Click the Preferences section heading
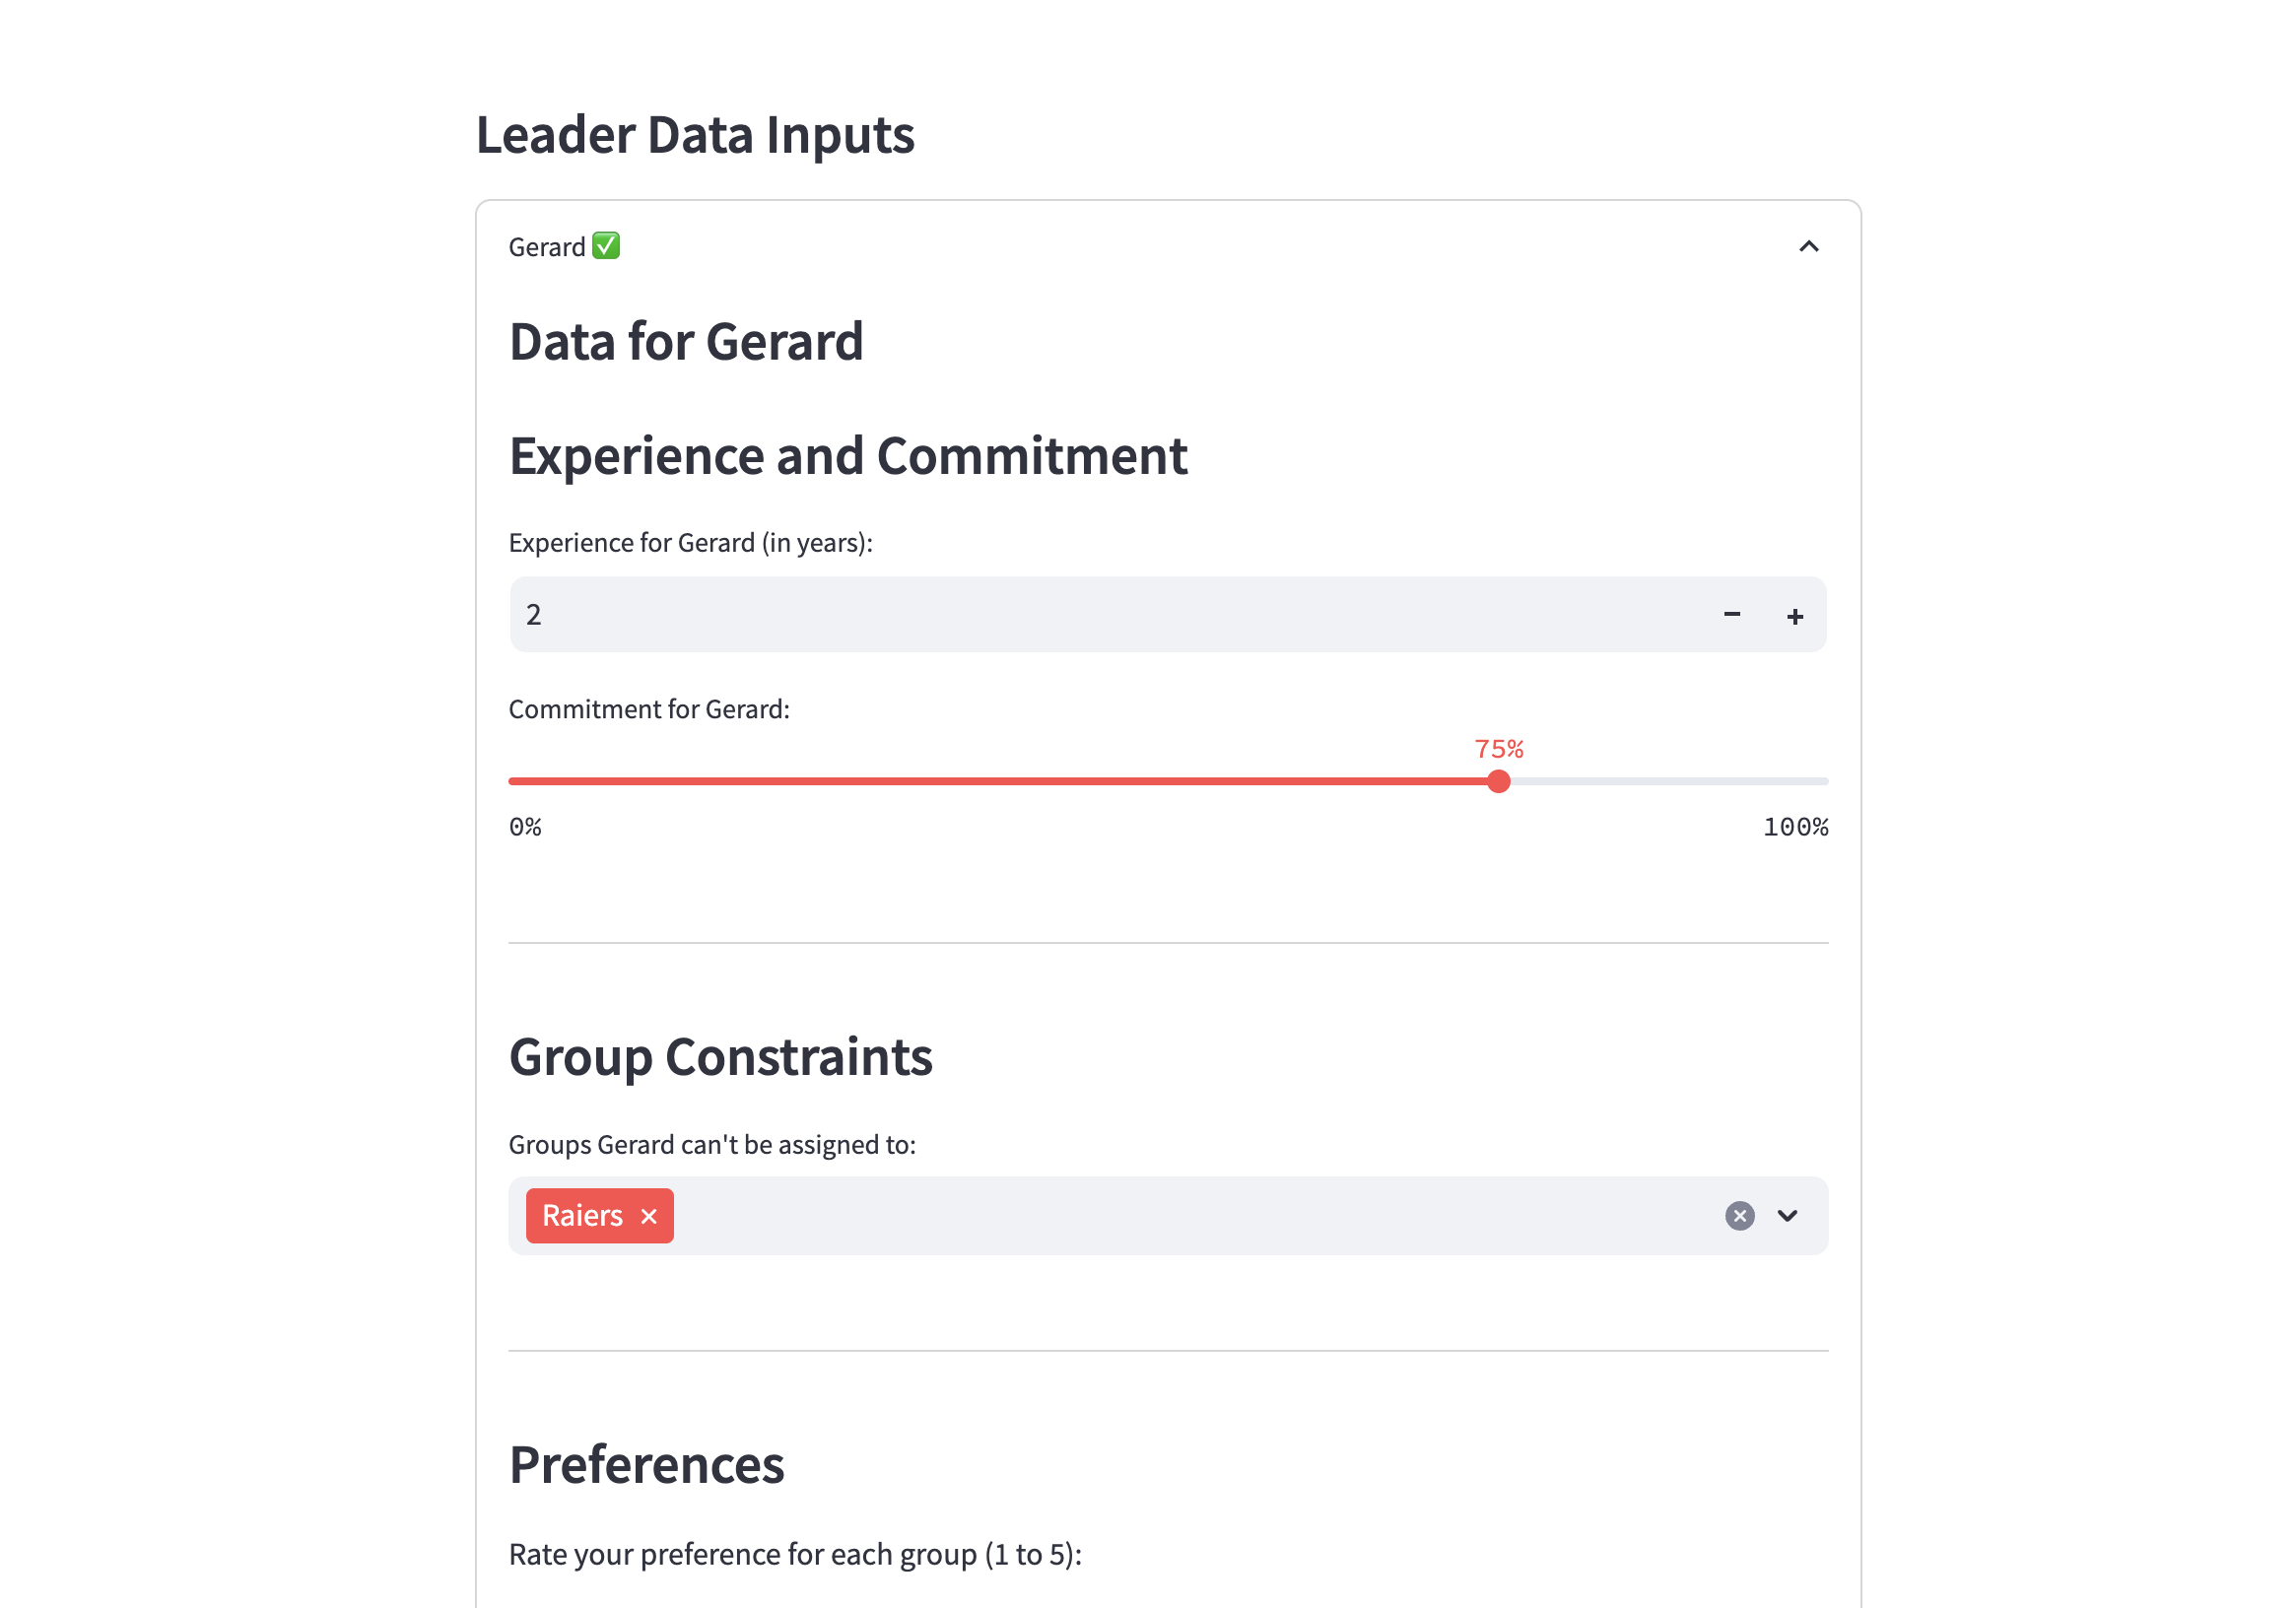Screen dimensions: 2296x1608 646,1465
